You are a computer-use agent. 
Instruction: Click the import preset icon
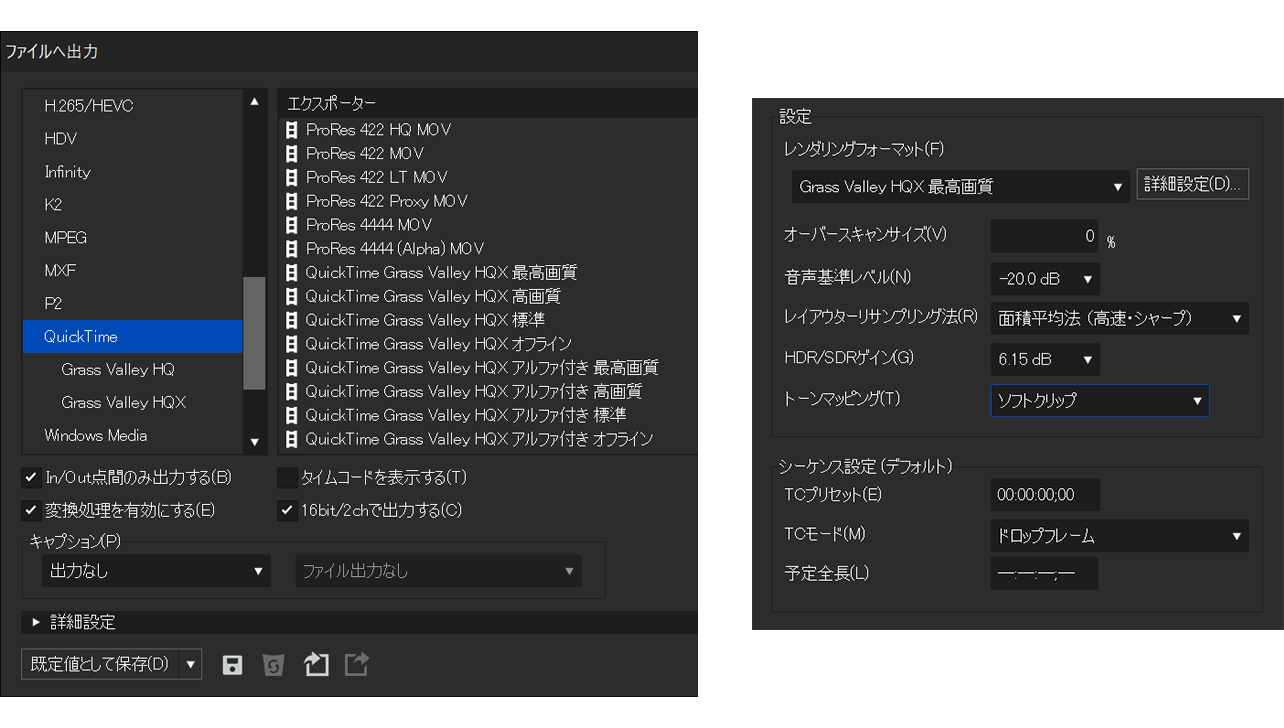(x=316, y=664)
